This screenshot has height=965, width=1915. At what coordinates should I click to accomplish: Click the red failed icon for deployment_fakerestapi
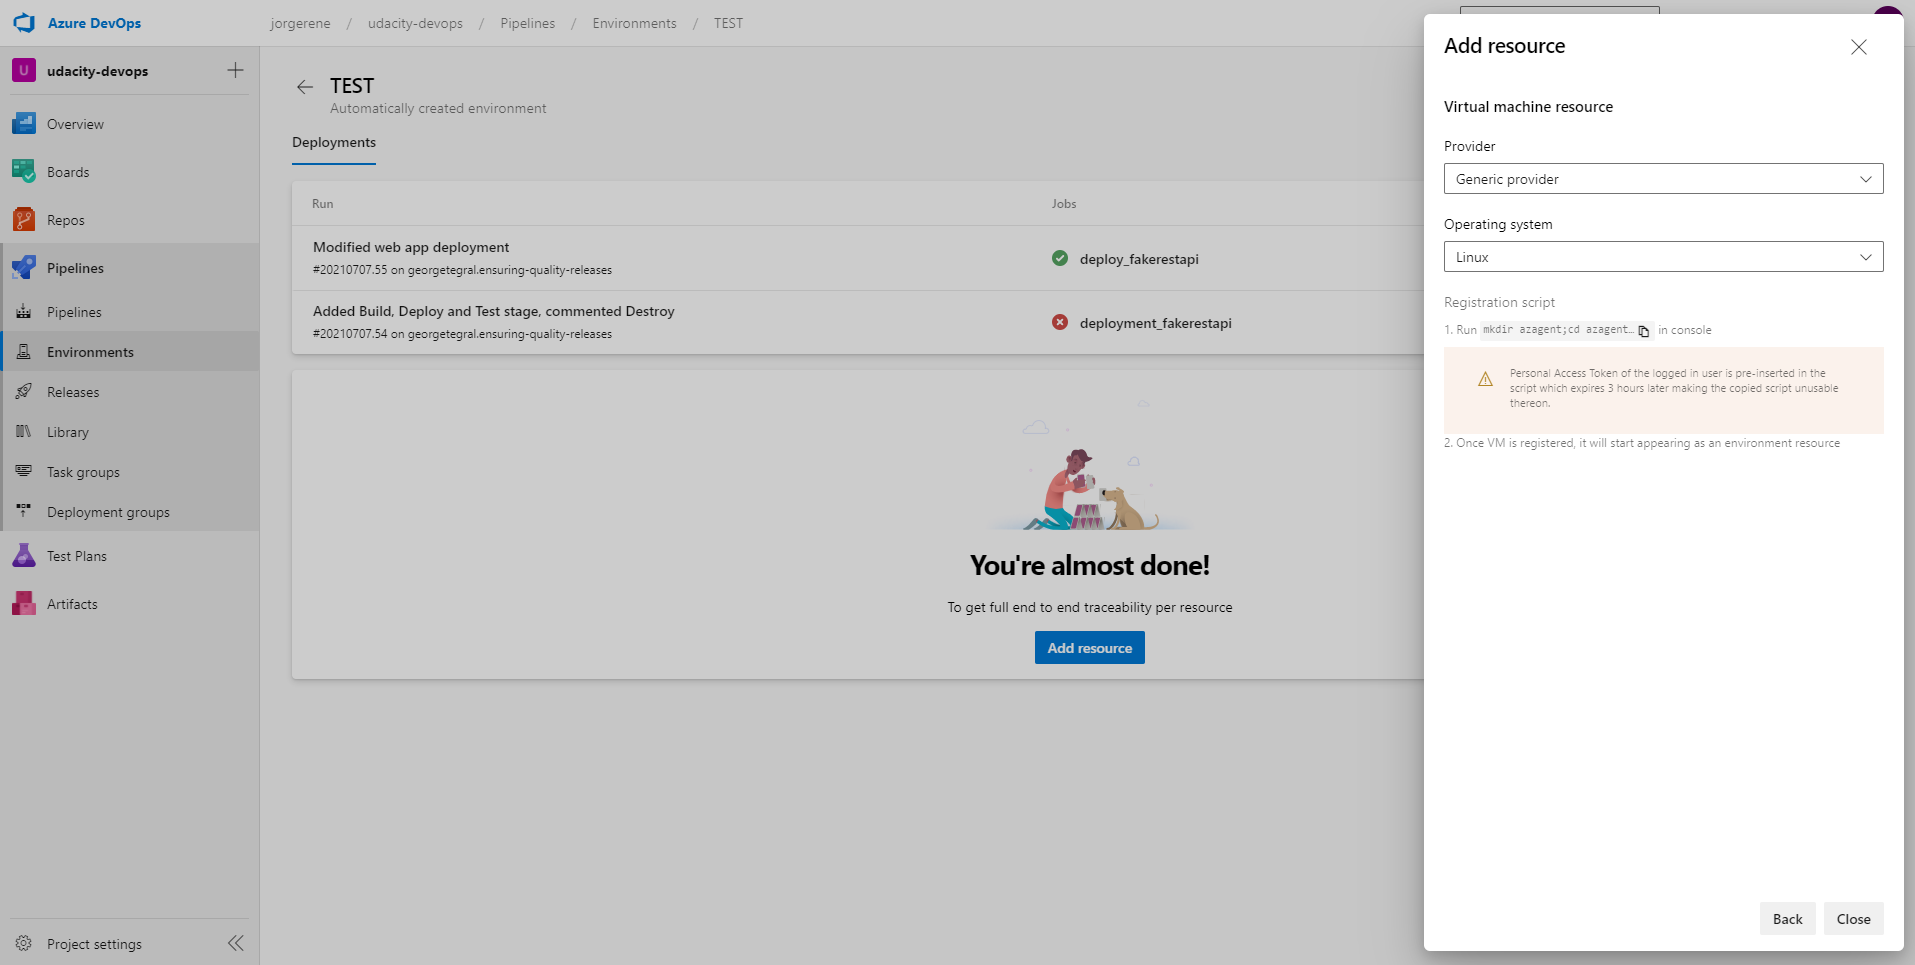(1060, 322)
